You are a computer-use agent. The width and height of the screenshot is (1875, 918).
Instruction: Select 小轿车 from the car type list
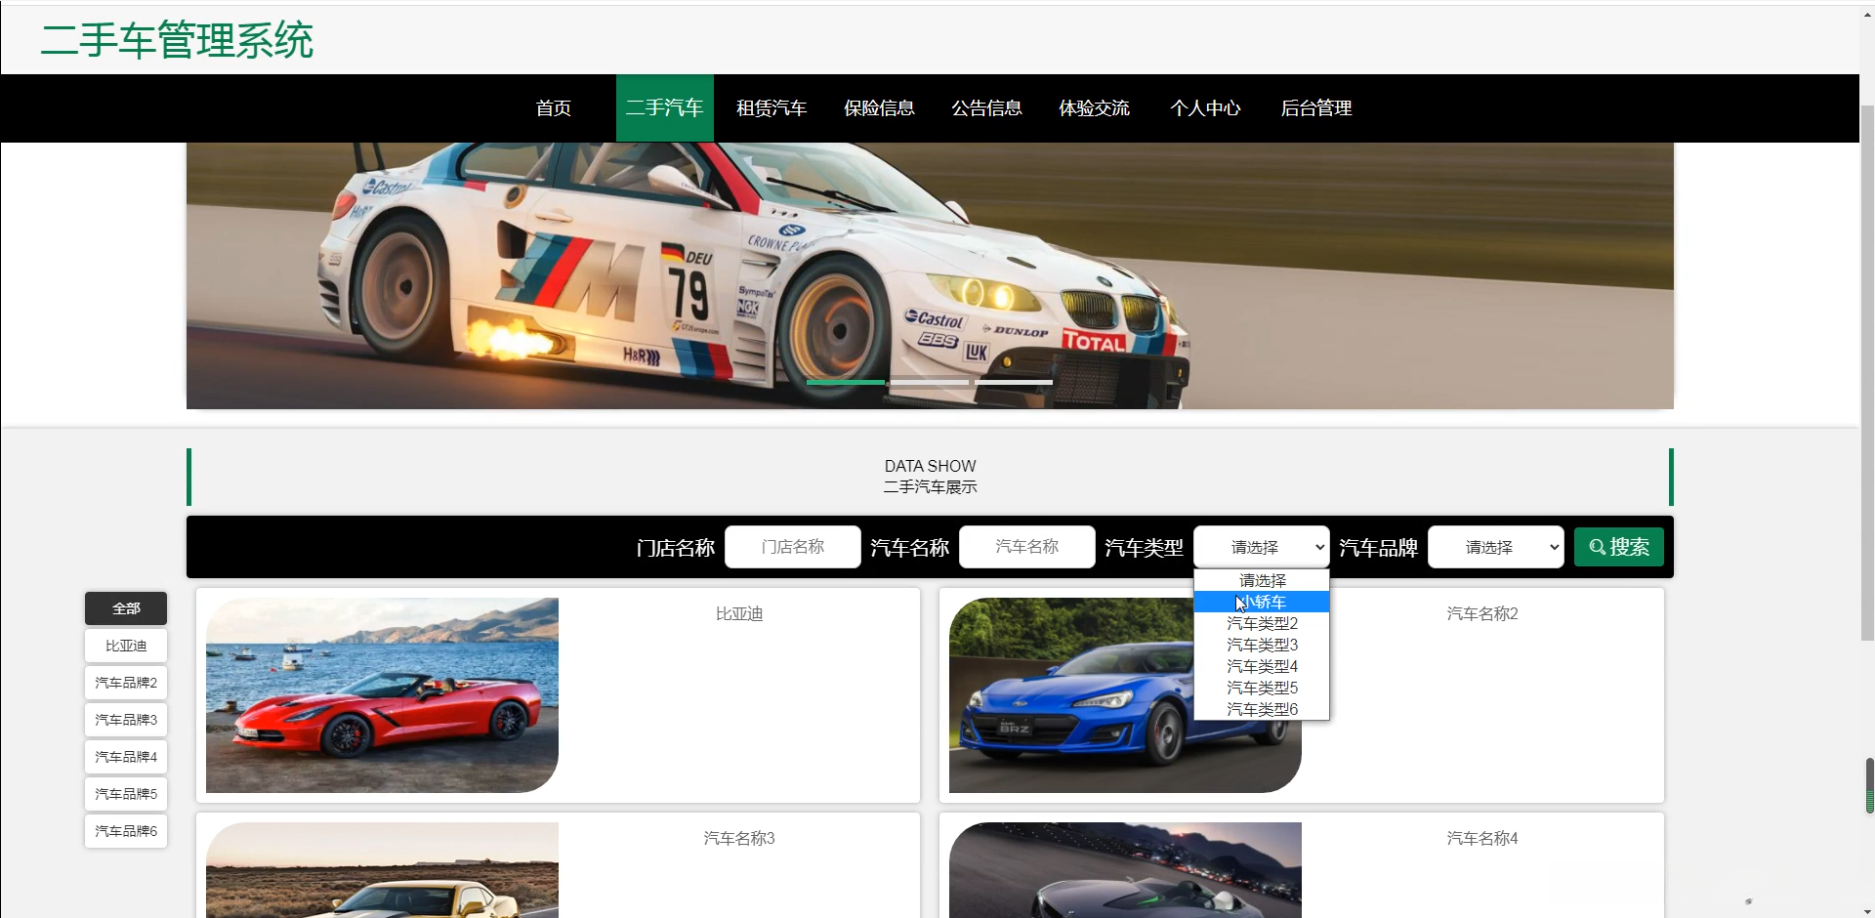[x=1262, y=602]
